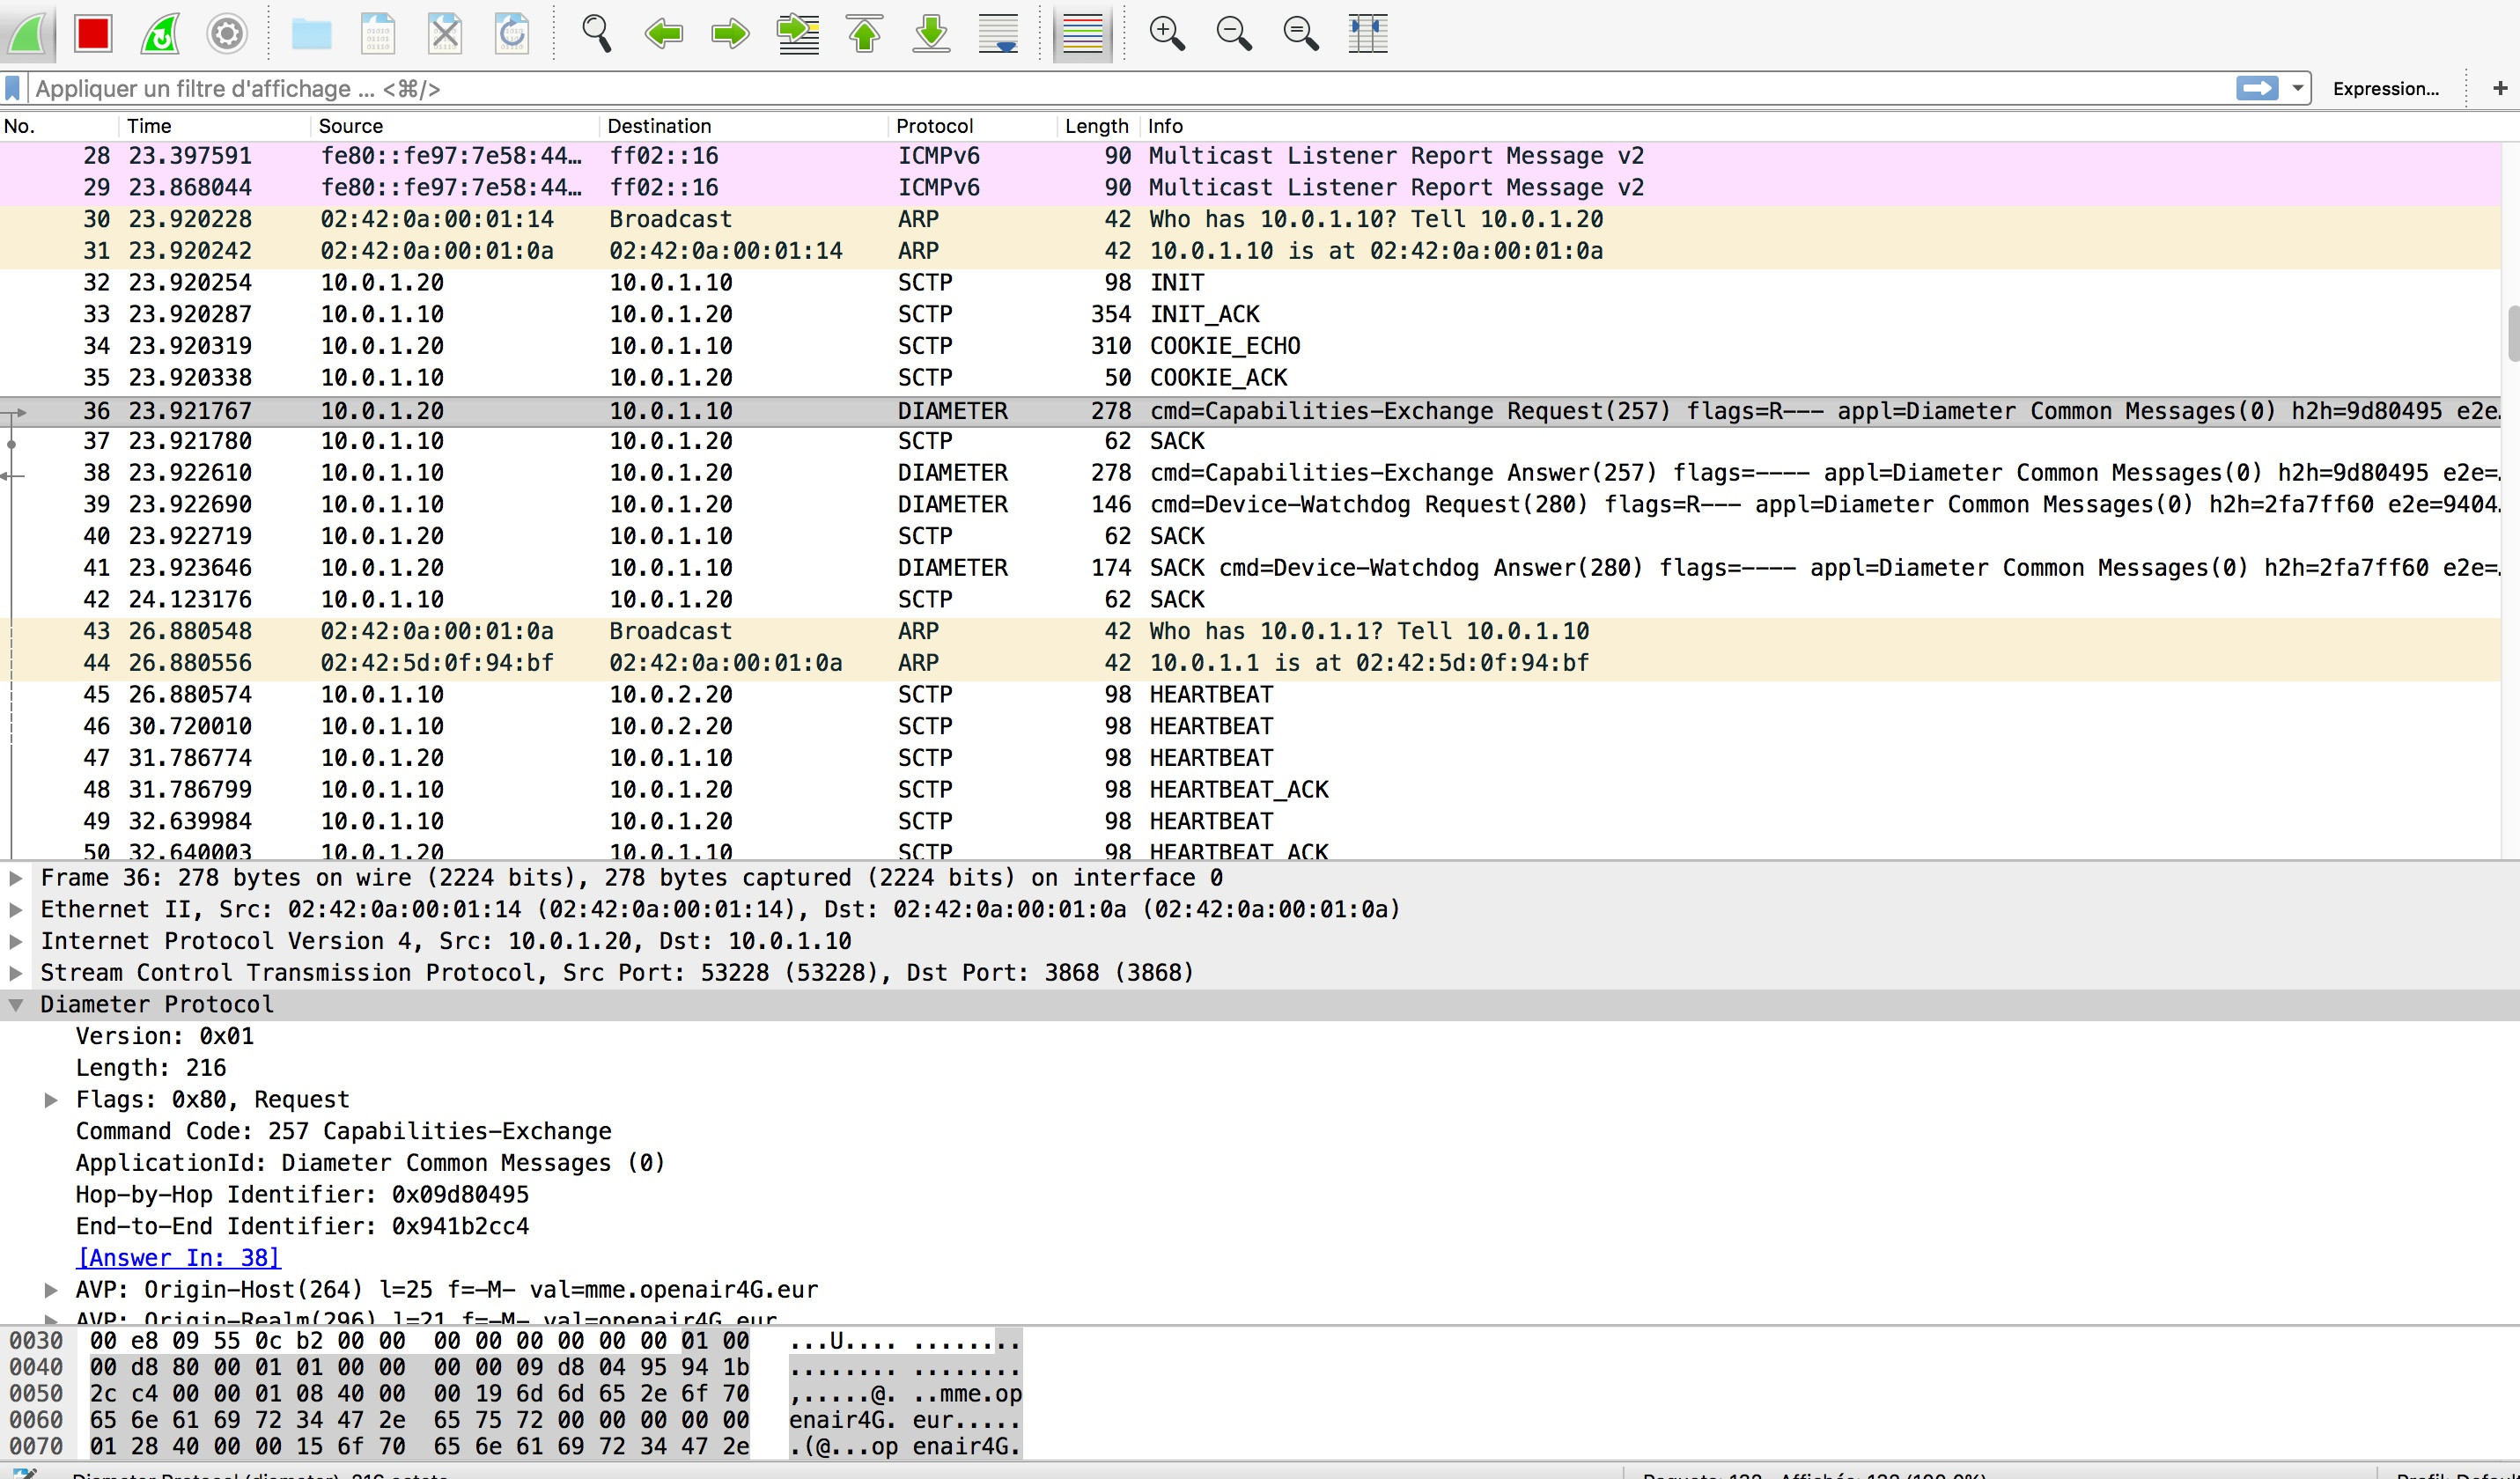Open capture options gear icon

pyautogui.click(x=227, y=34)
